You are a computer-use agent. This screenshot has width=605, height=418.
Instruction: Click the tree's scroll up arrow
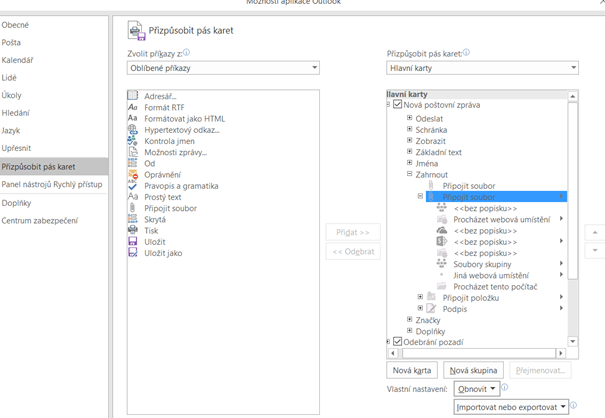(573, 96)
